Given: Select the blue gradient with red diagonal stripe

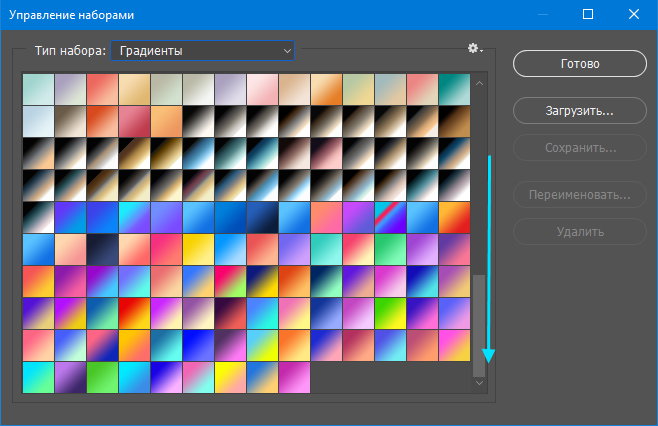Looking at the screenshot, I should tap(390, 217).
